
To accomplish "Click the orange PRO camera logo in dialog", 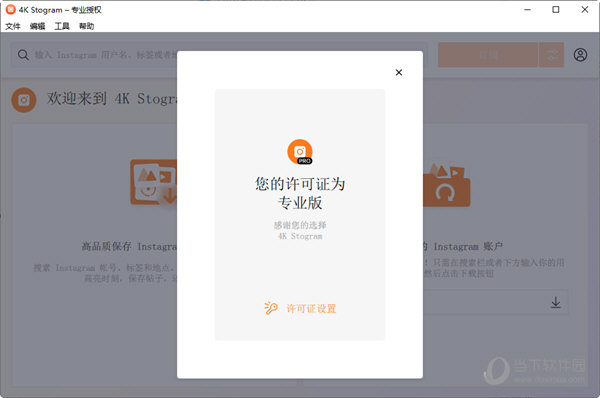I will click(300, 152).
